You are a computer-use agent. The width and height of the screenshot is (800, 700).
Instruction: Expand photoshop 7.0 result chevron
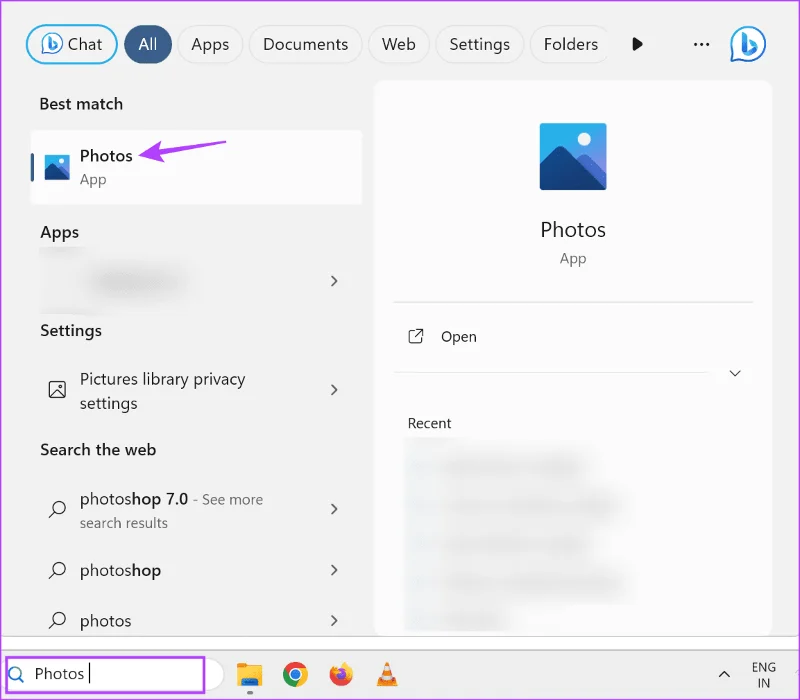334,509
